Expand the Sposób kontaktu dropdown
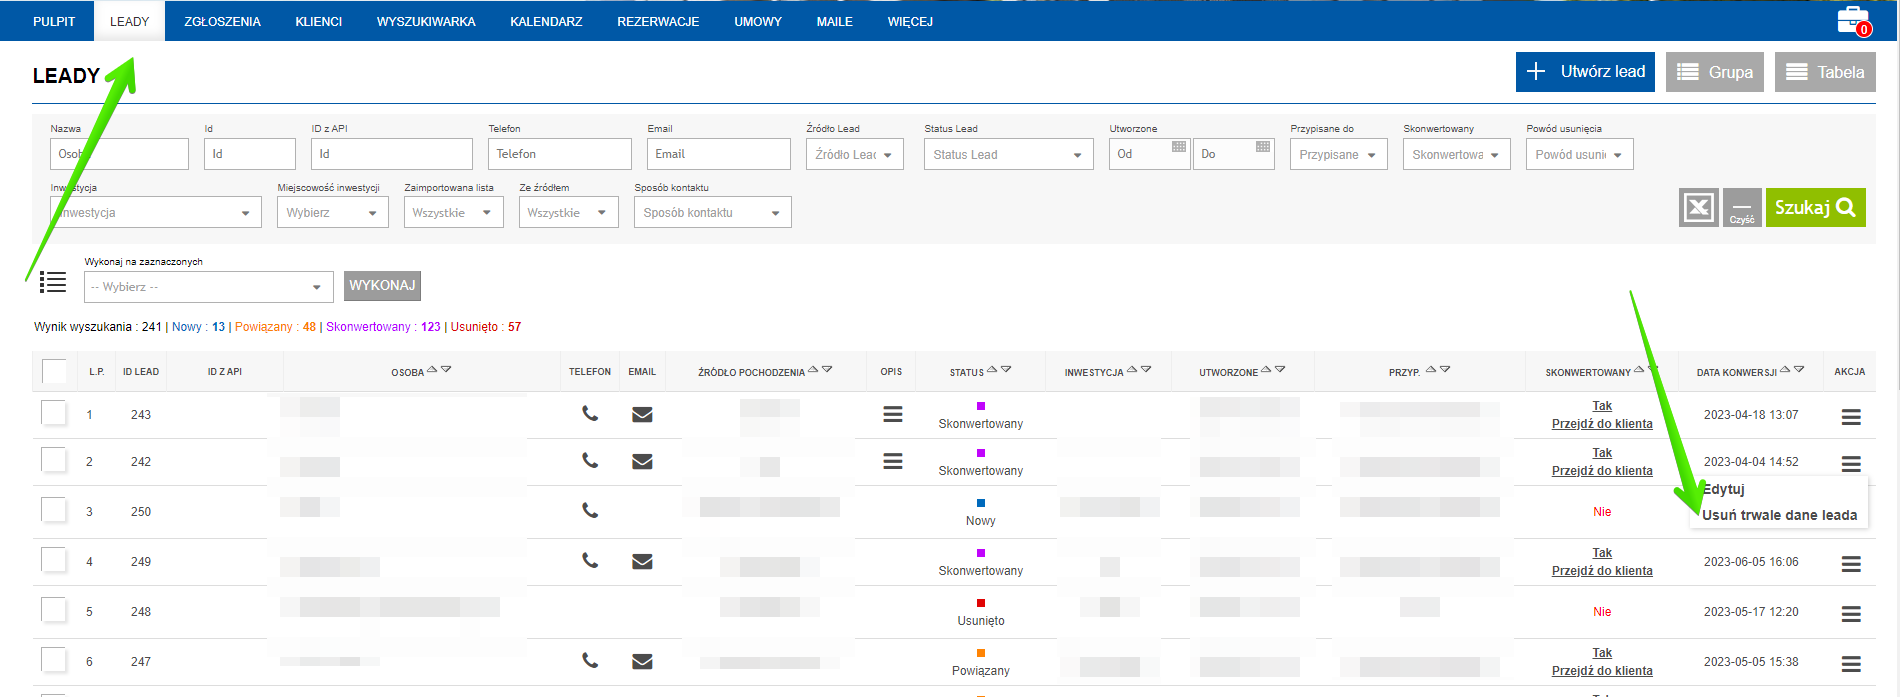This screenshot has width=1900, height=697. (712, 212)
